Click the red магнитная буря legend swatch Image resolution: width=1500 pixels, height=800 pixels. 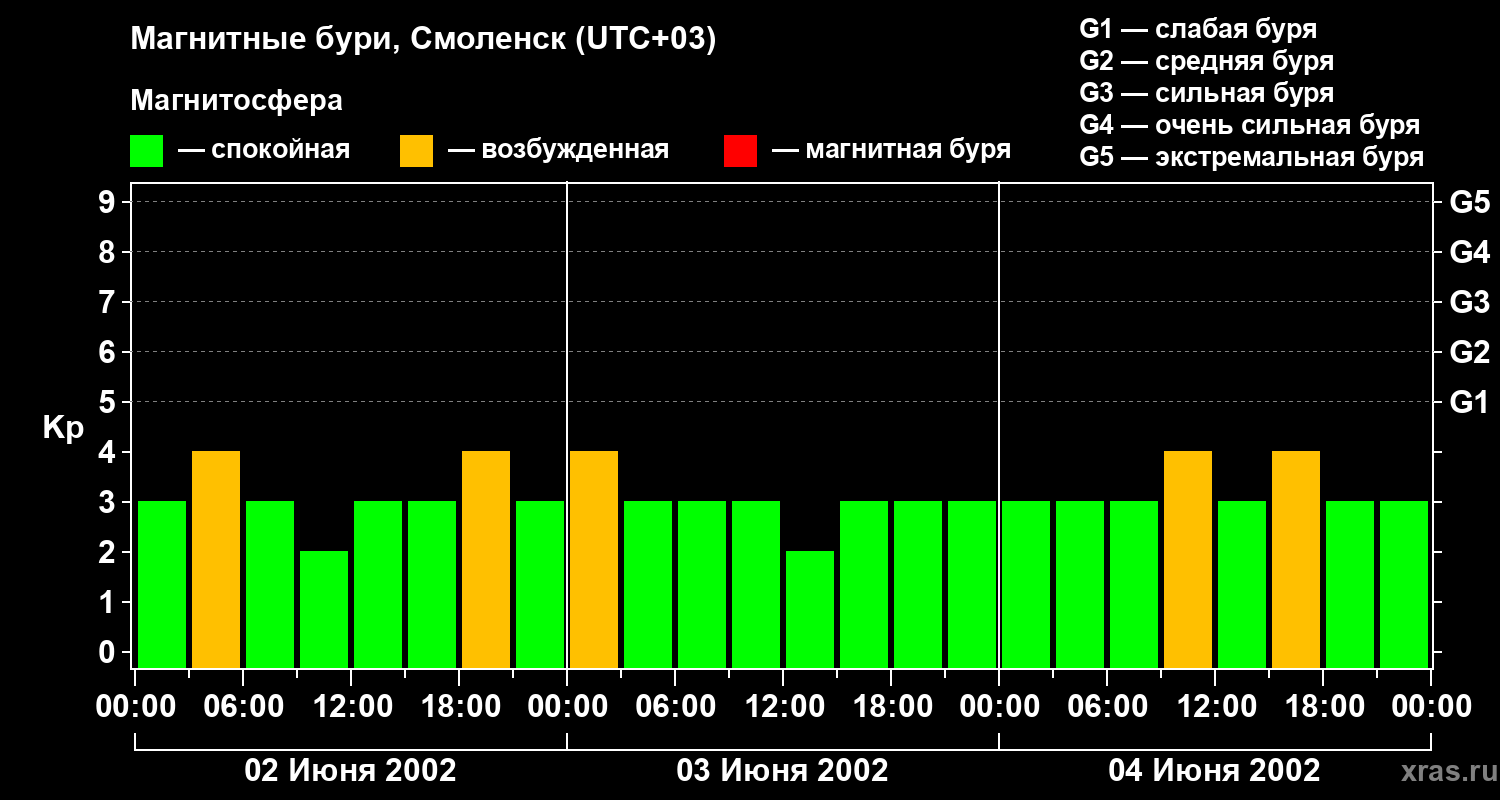click(740, 151)
